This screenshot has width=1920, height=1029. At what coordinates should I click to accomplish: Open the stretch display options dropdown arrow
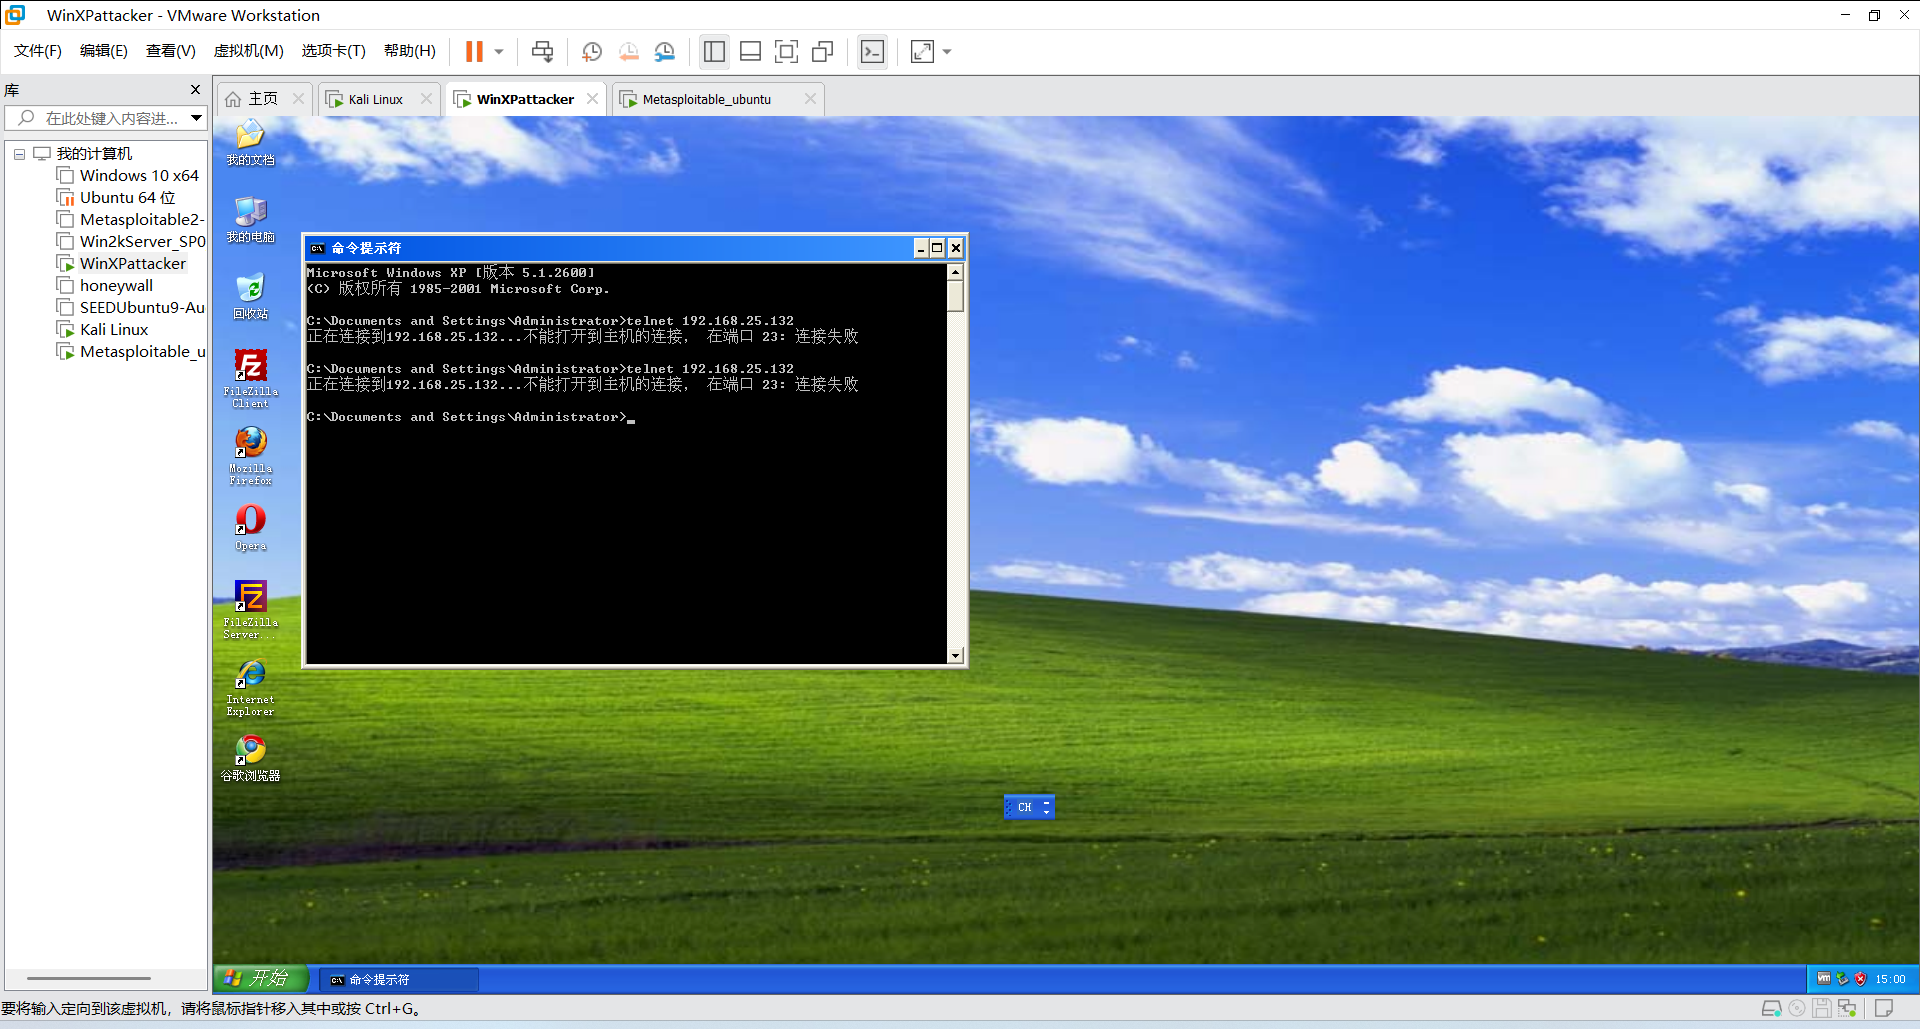pos(947,52)
